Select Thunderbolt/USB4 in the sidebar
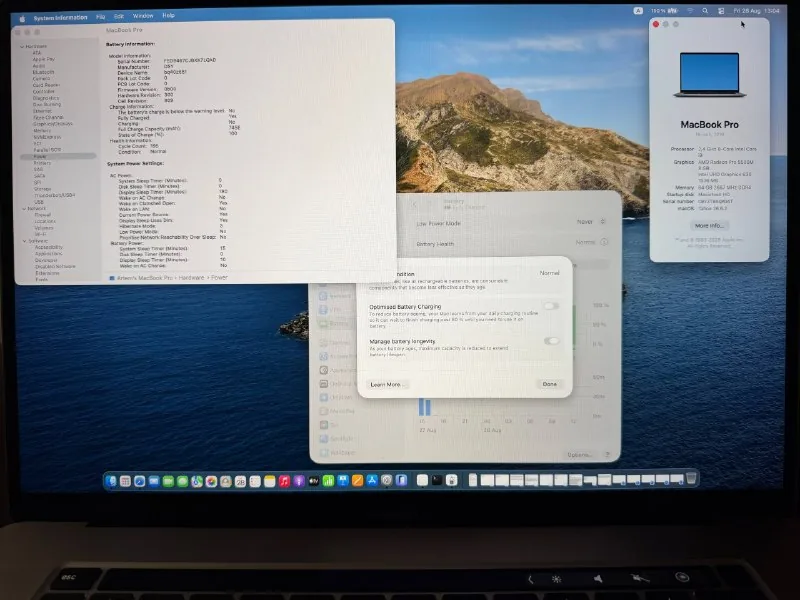Screen dimensions: 800x600 (55, 195)
